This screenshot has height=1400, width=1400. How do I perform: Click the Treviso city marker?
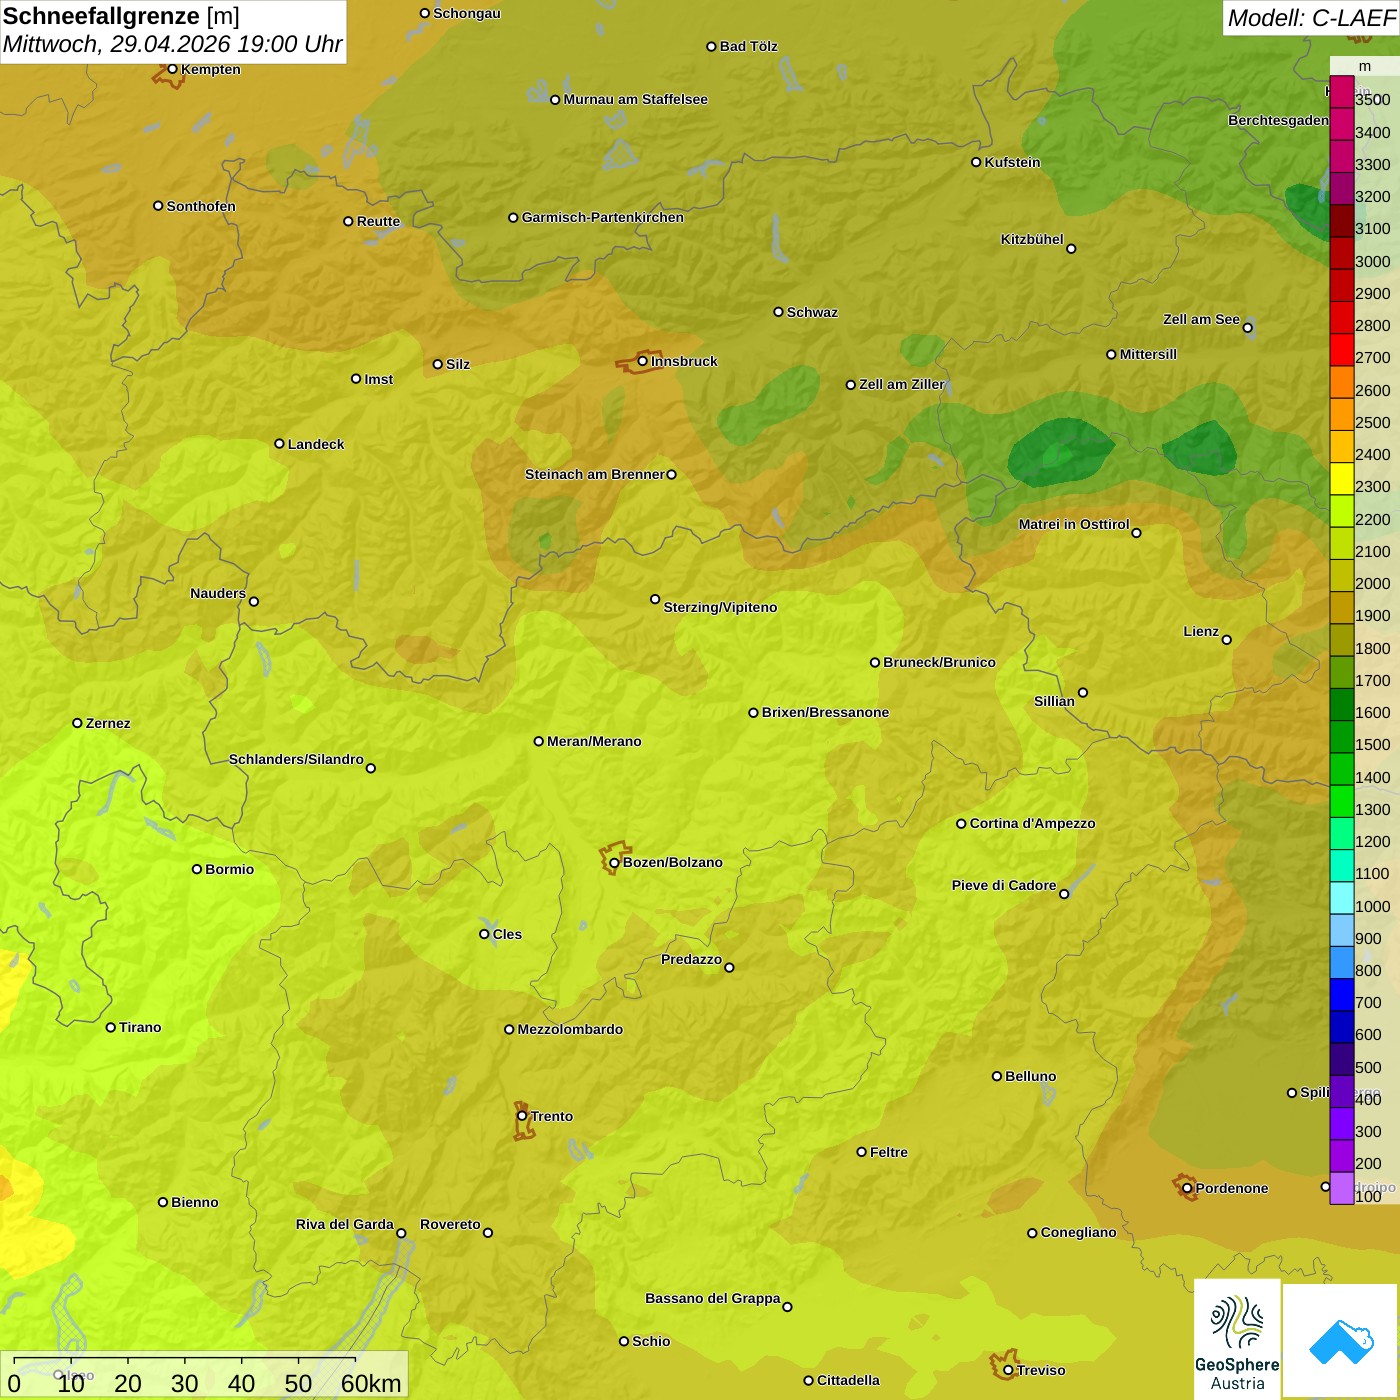click(1008, 1370)
